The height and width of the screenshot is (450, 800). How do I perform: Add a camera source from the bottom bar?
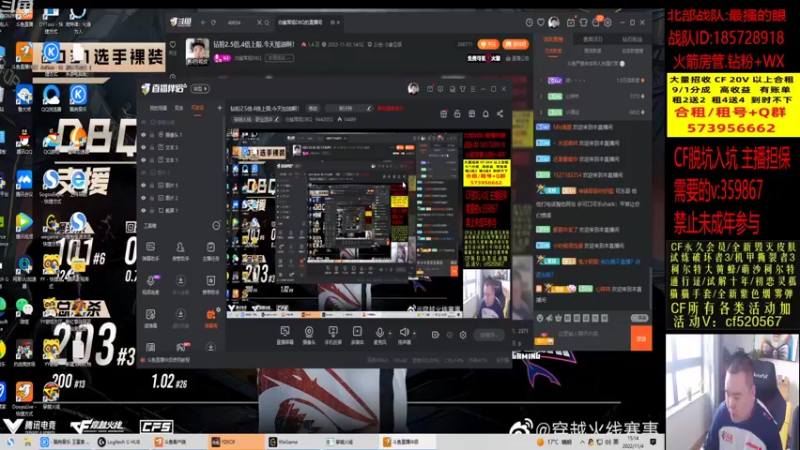[x=309, y=335]
